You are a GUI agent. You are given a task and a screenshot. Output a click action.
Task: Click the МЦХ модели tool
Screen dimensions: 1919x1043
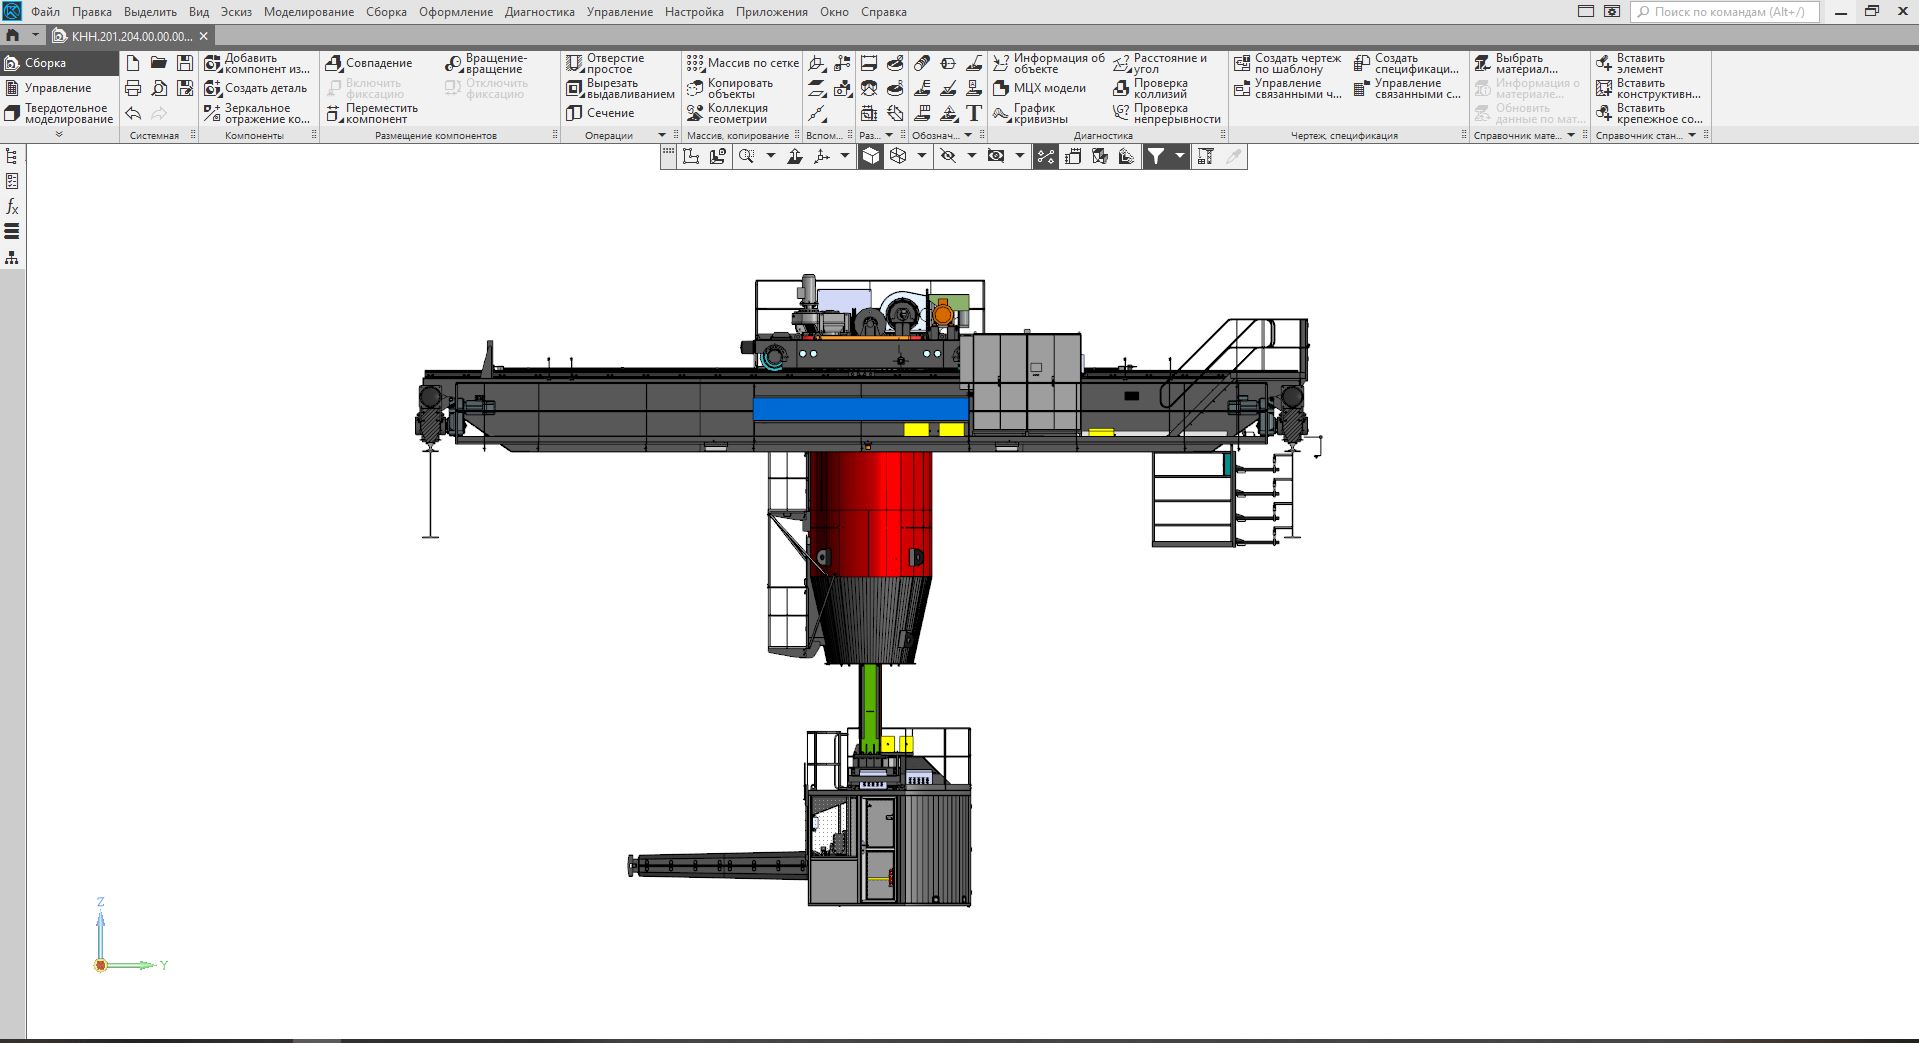(1040, 88)
